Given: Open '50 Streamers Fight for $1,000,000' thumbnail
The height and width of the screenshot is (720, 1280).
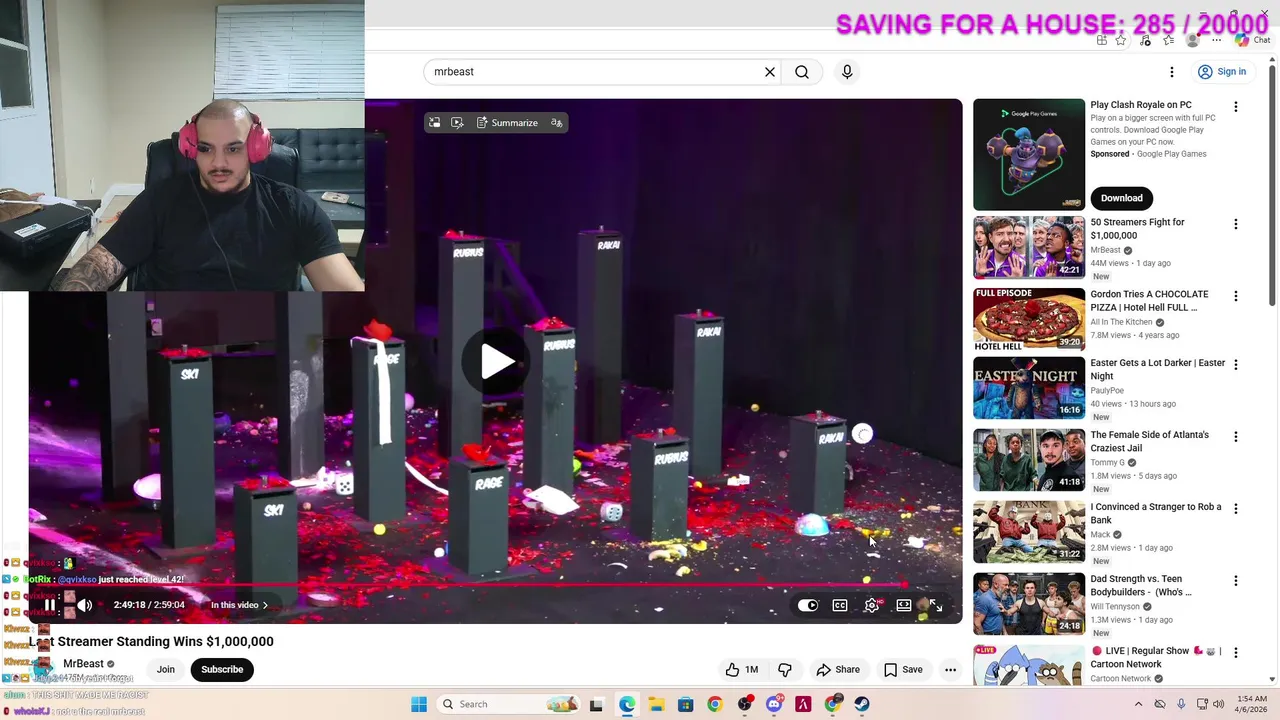Looking at the screenshot, I should click(x=1029, y=247).
